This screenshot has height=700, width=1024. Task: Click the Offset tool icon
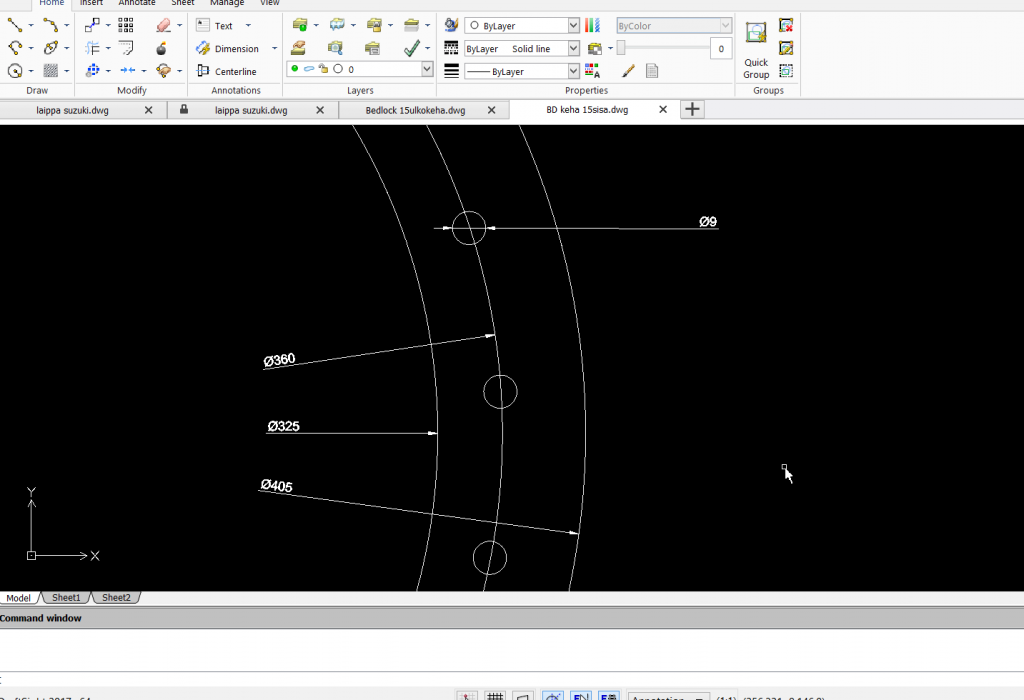pos(92,48)
